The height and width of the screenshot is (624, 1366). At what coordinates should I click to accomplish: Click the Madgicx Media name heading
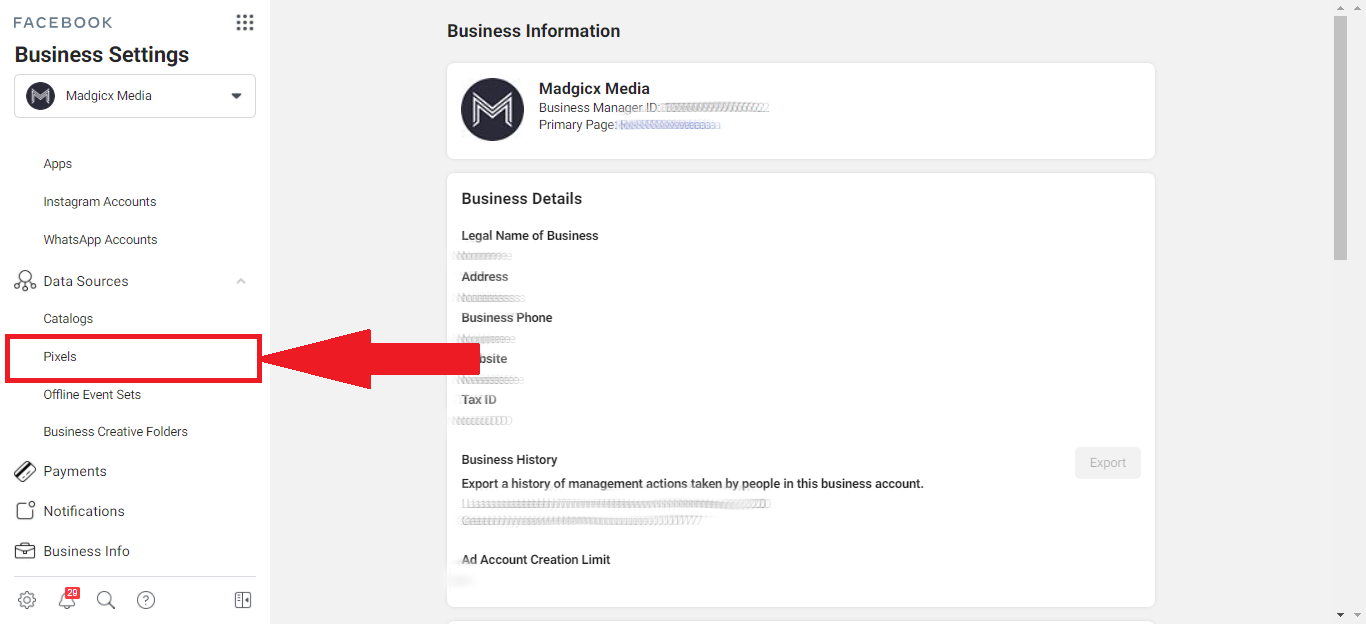594,89
